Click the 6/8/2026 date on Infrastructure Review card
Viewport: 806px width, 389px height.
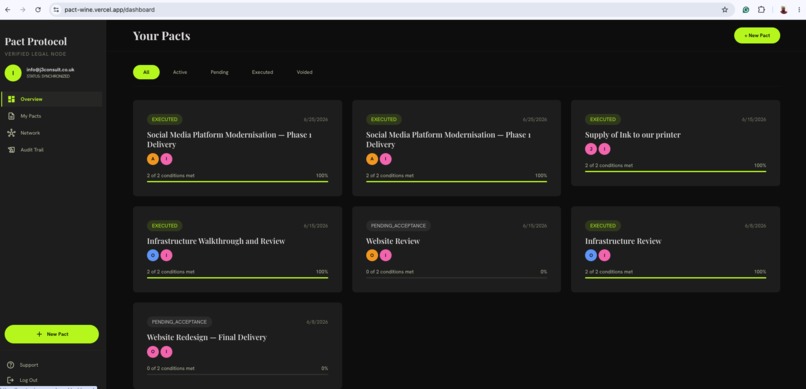[755, 226]
